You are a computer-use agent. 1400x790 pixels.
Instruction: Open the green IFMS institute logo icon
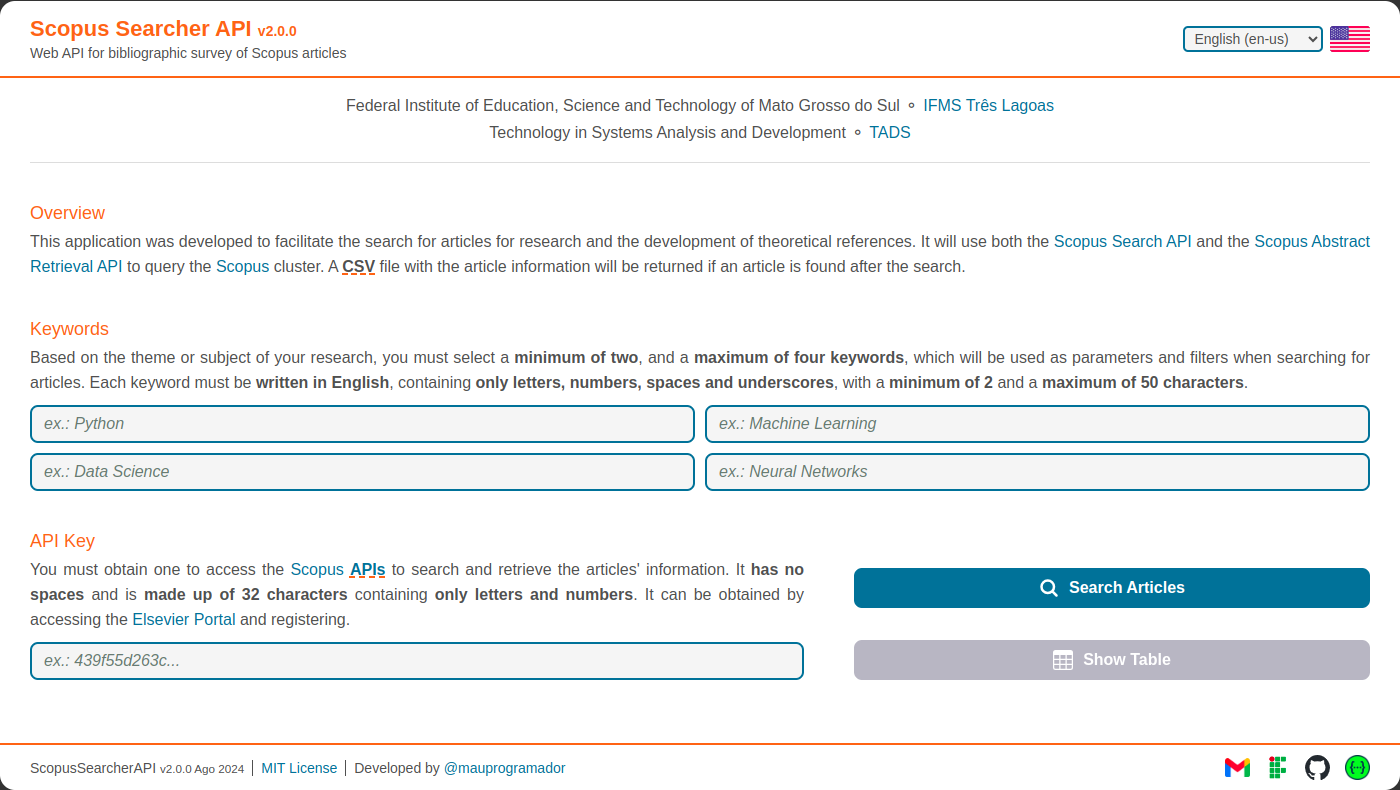coord(1277,768)
